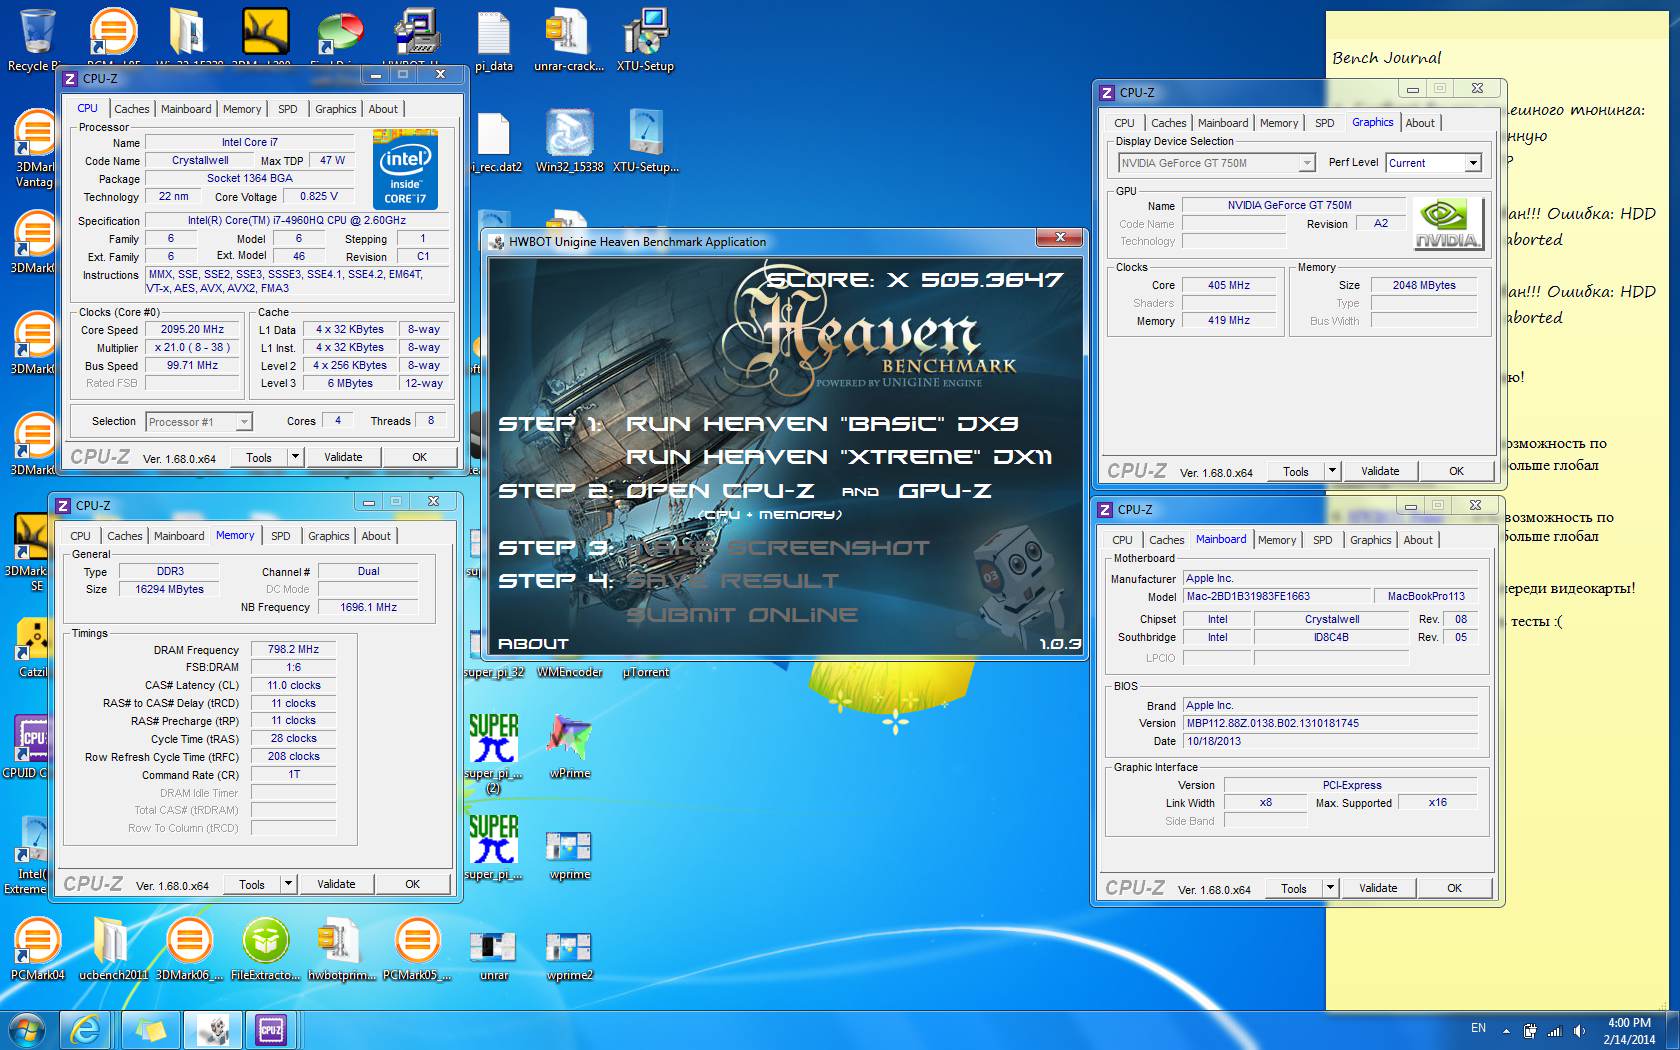Viewport: 1680px width, 1050px height.
Task: Open the 3DMark06 desktop shortcut
Action: click(x=189, y=948)
